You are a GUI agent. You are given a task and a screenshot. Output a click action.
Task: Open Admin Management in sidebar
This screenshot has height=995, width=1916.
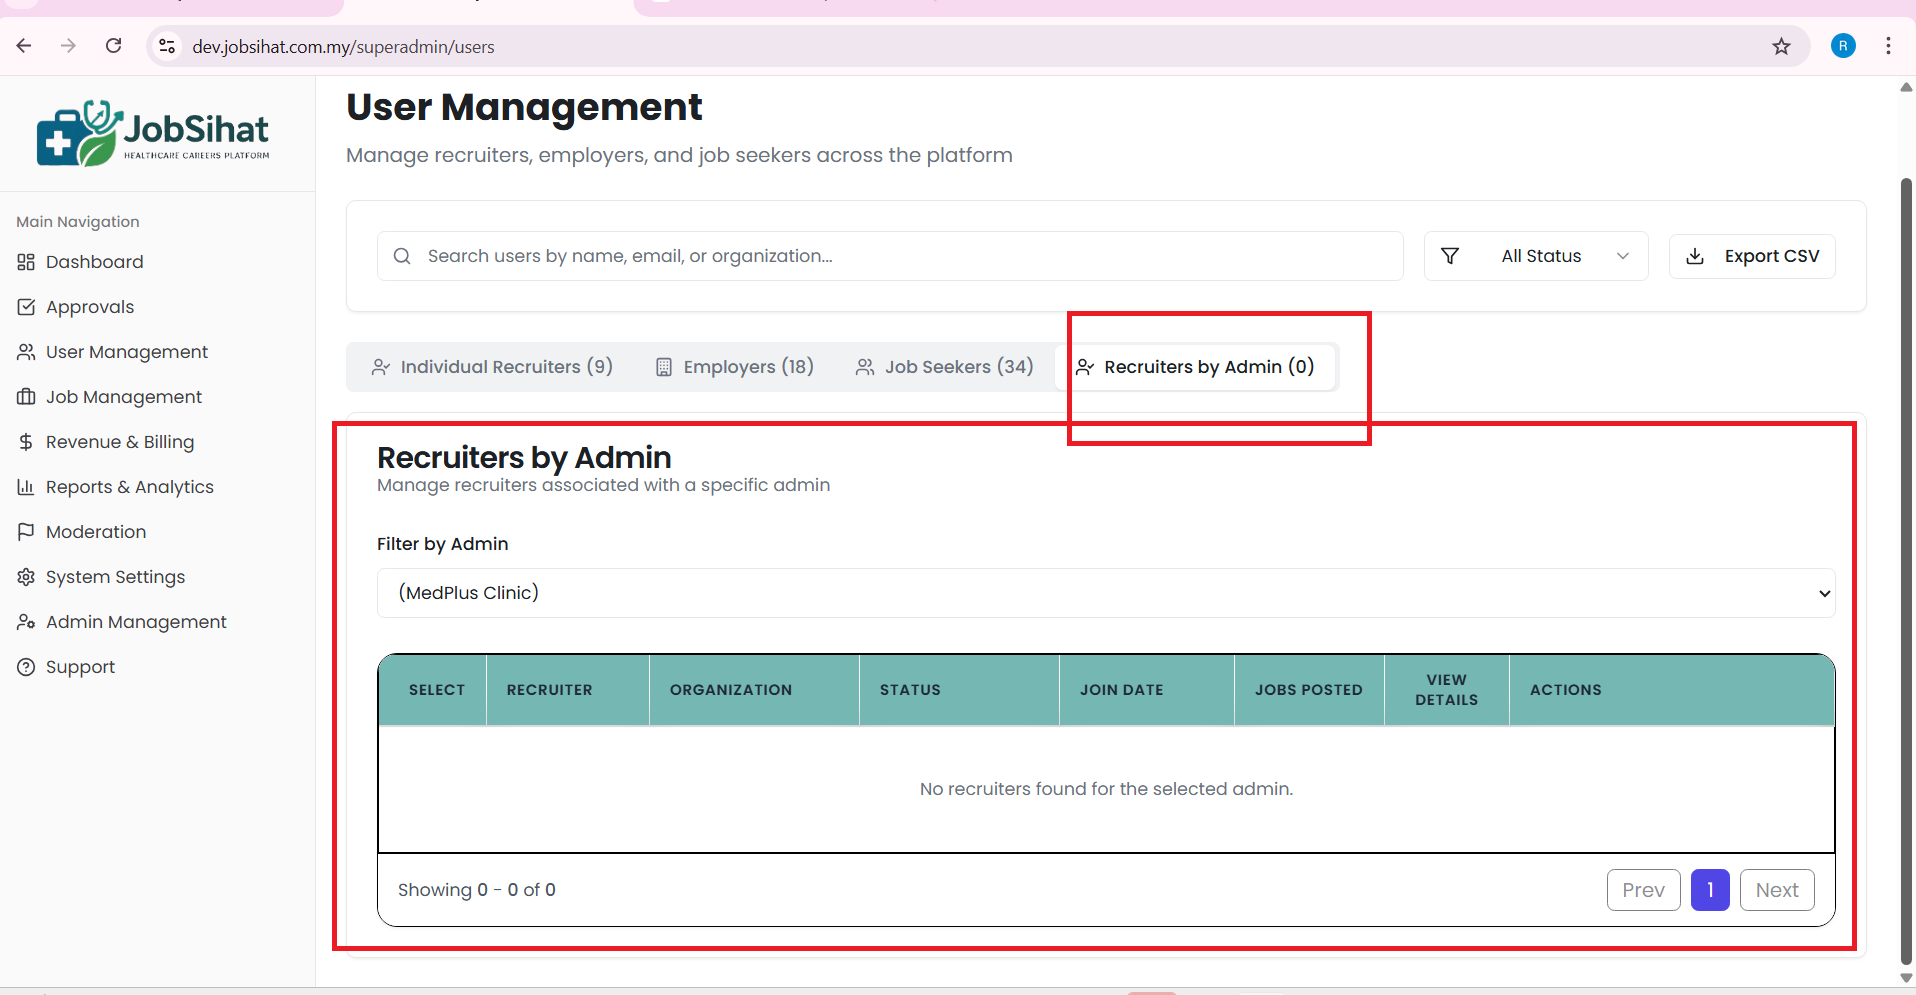tap(136, 622)
